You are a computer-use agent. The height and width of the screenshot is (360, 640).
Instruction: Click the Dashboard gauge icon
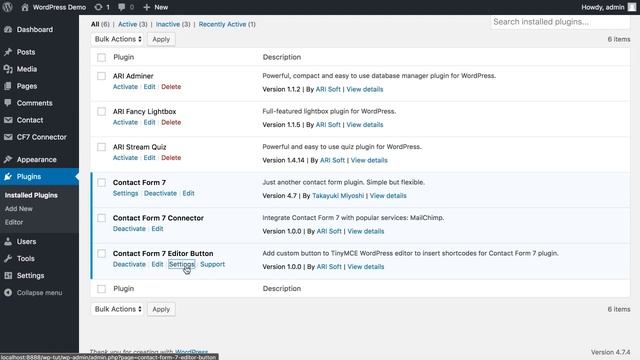point(8,29)
